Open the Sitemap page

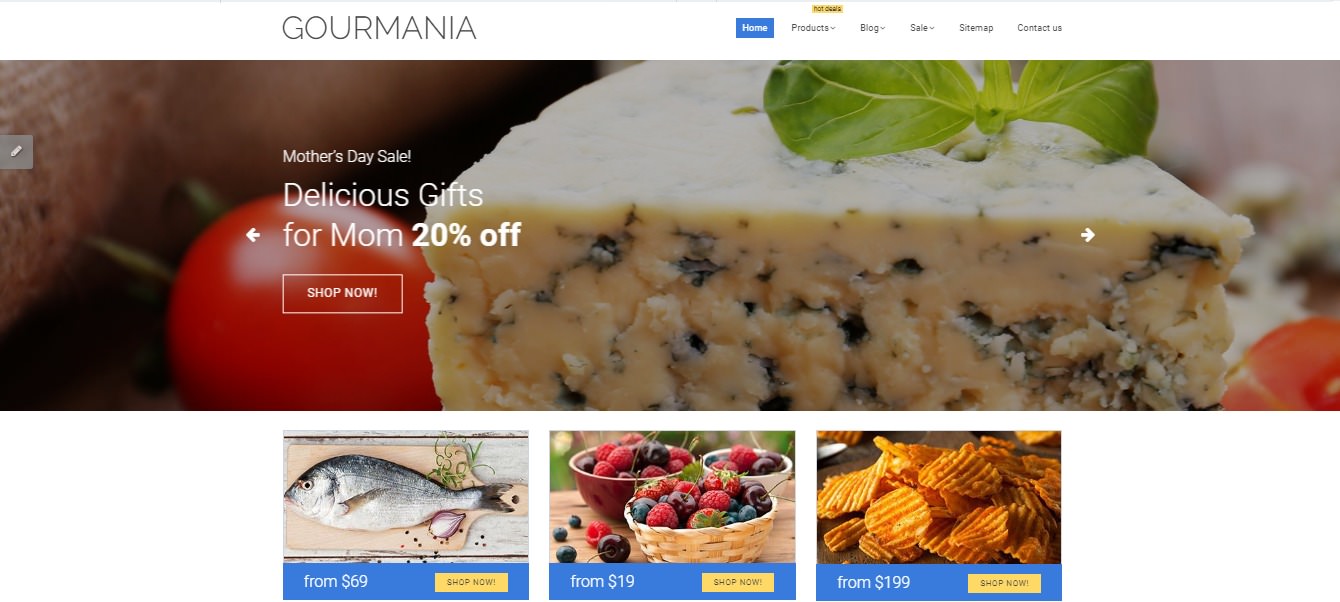click(x=976, y=28)
